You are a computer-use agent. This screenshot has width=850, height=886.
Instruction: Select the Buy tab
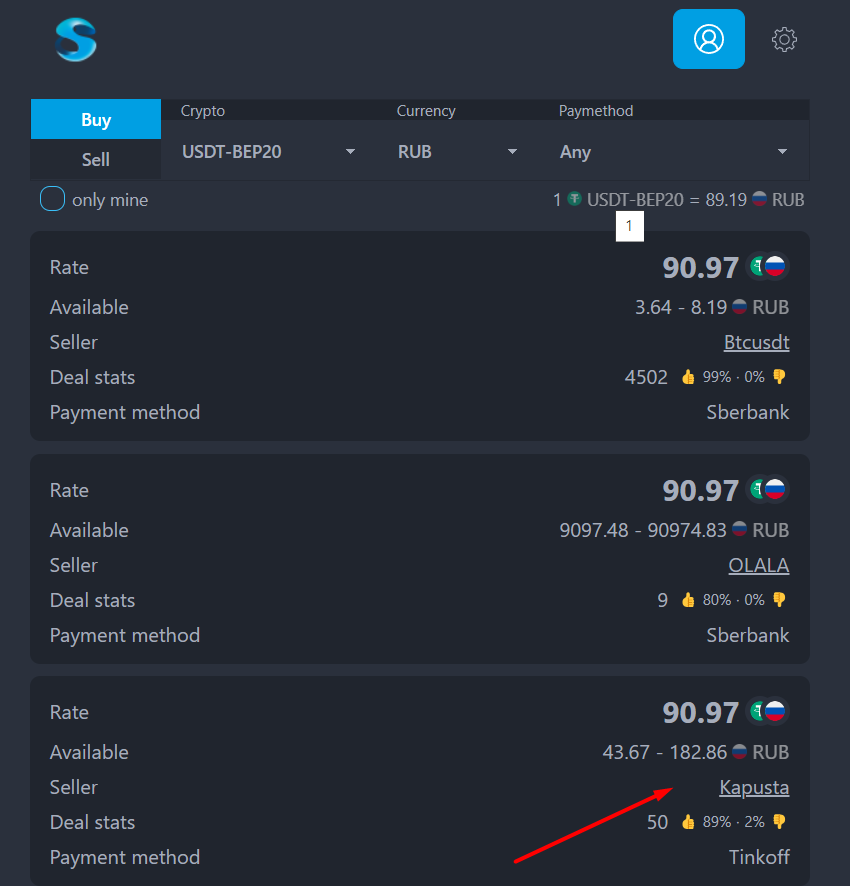96,119
